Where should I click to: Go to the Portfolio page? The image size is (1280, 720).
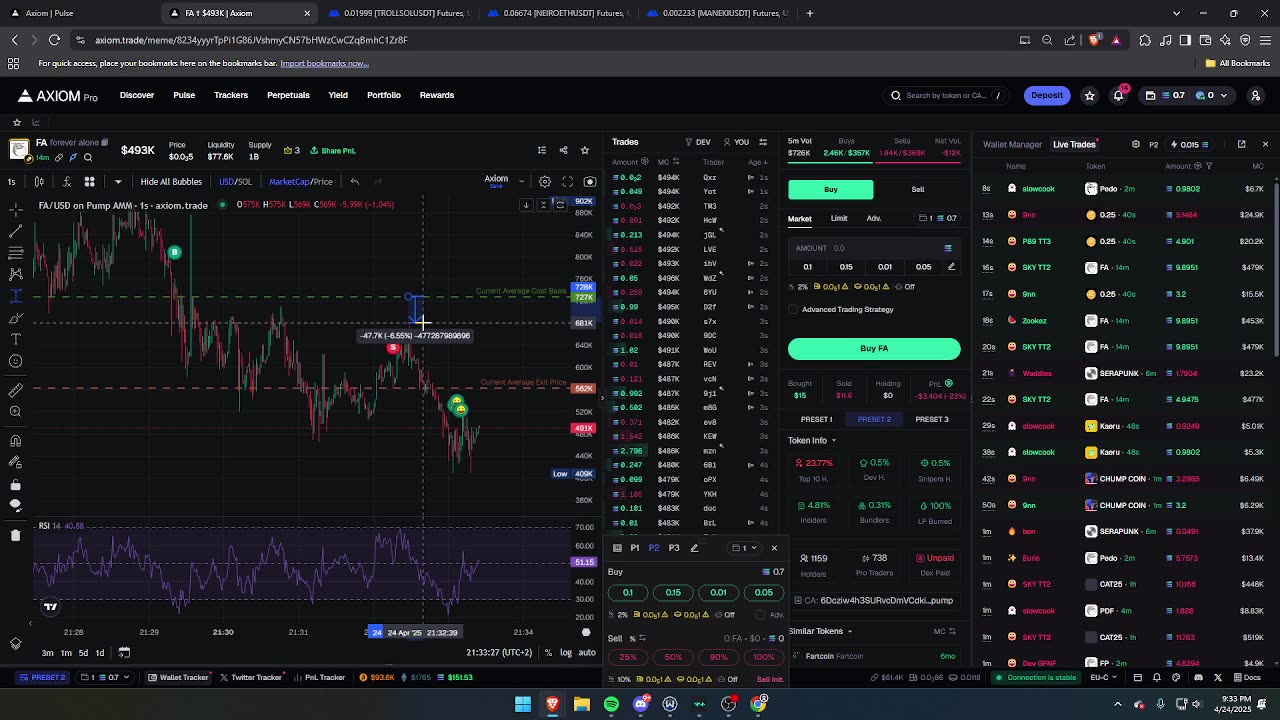coord(384,96)
